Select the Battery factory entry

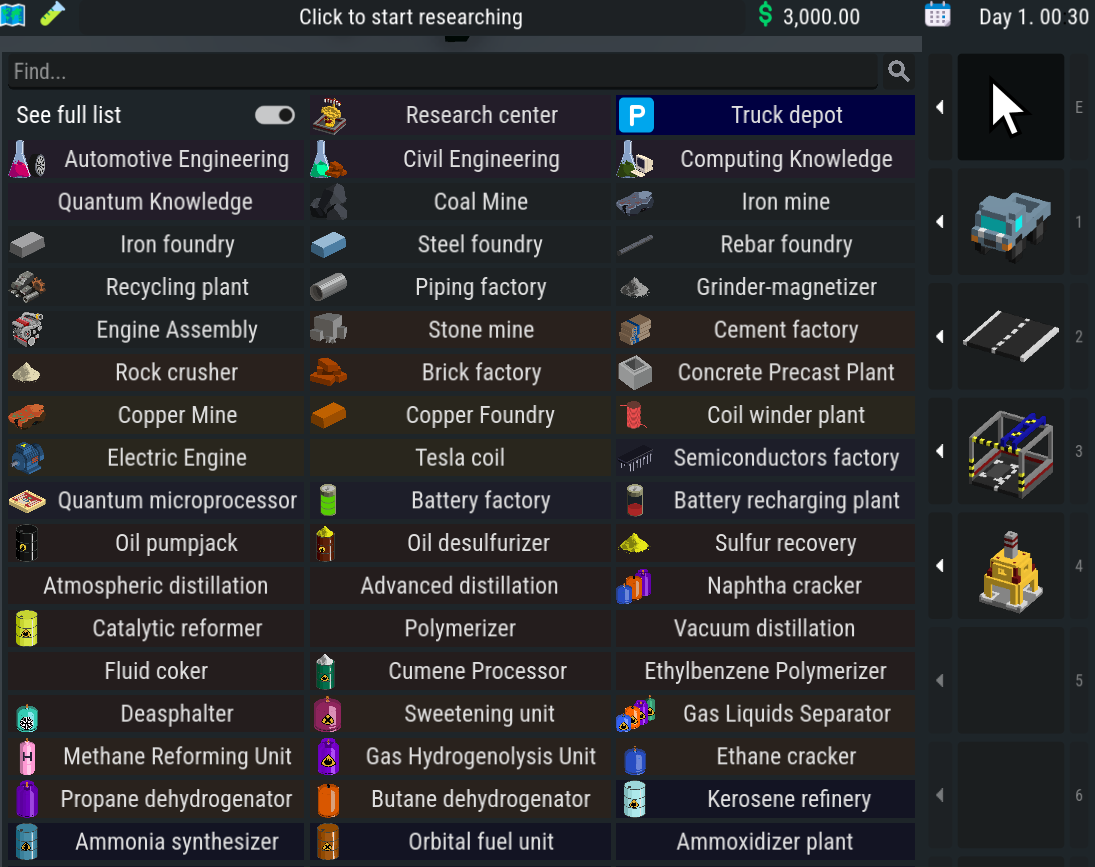click(460, 500)
